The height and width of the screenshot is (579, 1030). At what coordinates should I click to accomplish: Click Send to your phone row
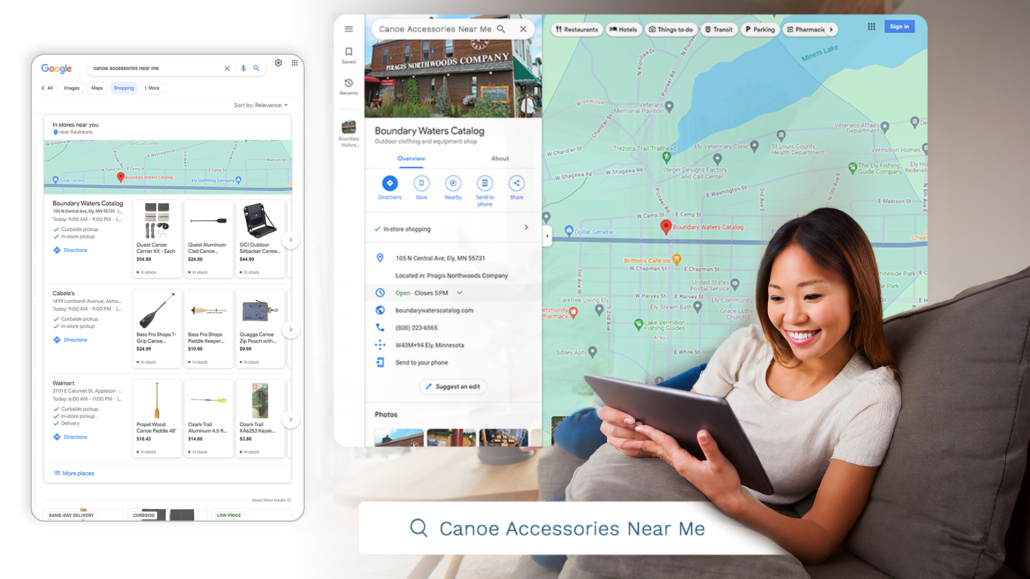(452, 362)
